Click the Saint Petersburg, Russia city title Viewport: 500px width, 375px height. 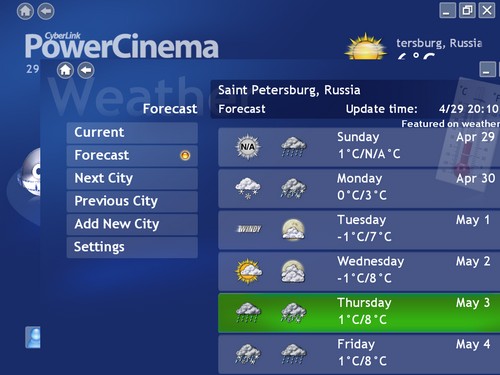point(289,90)
